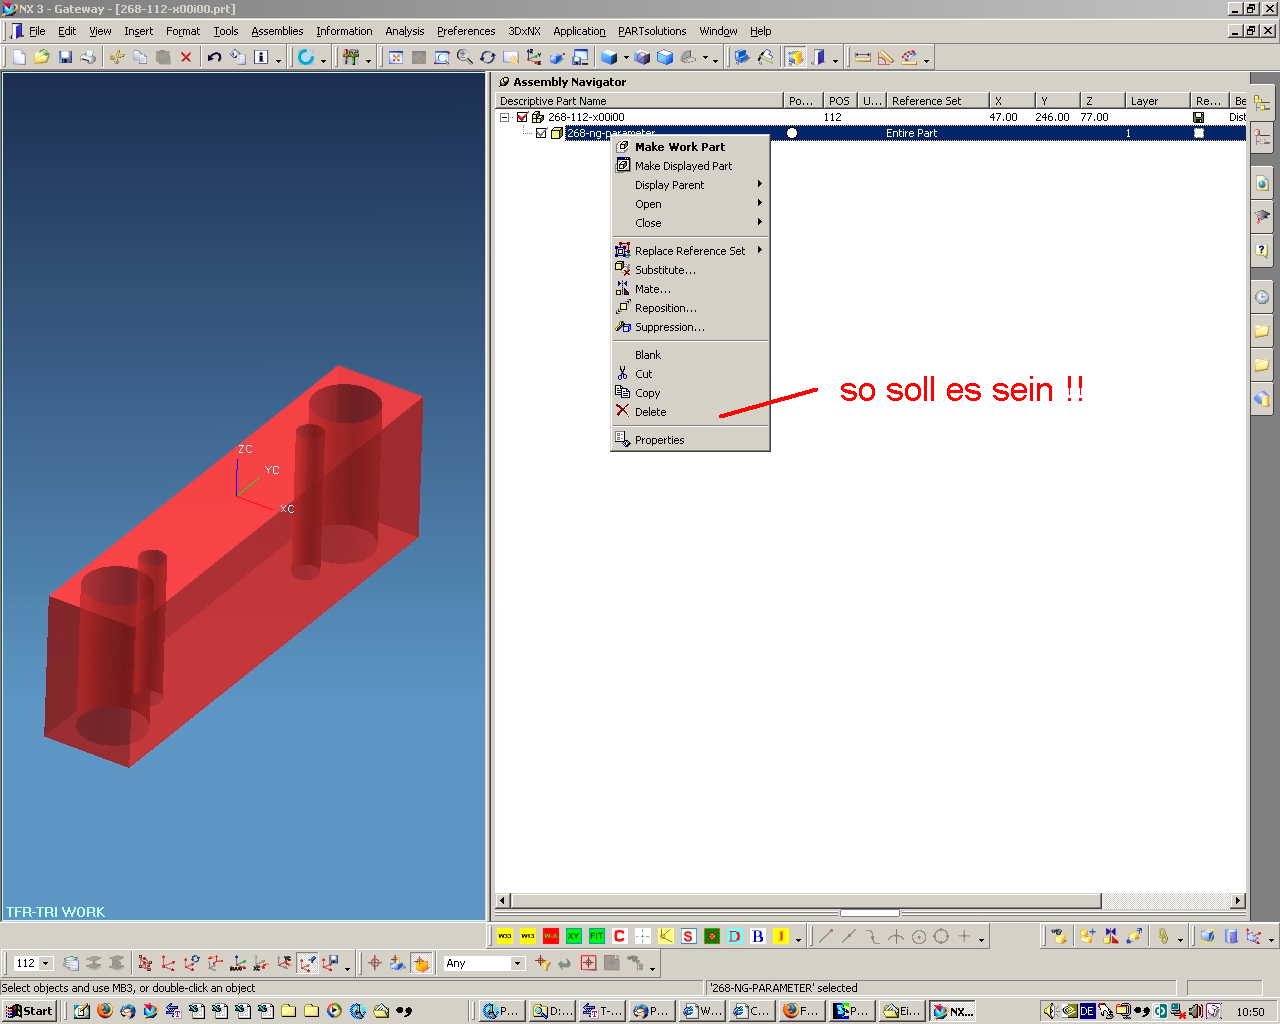
Task: Select Blank in the context menu
Action: point(690,355)
